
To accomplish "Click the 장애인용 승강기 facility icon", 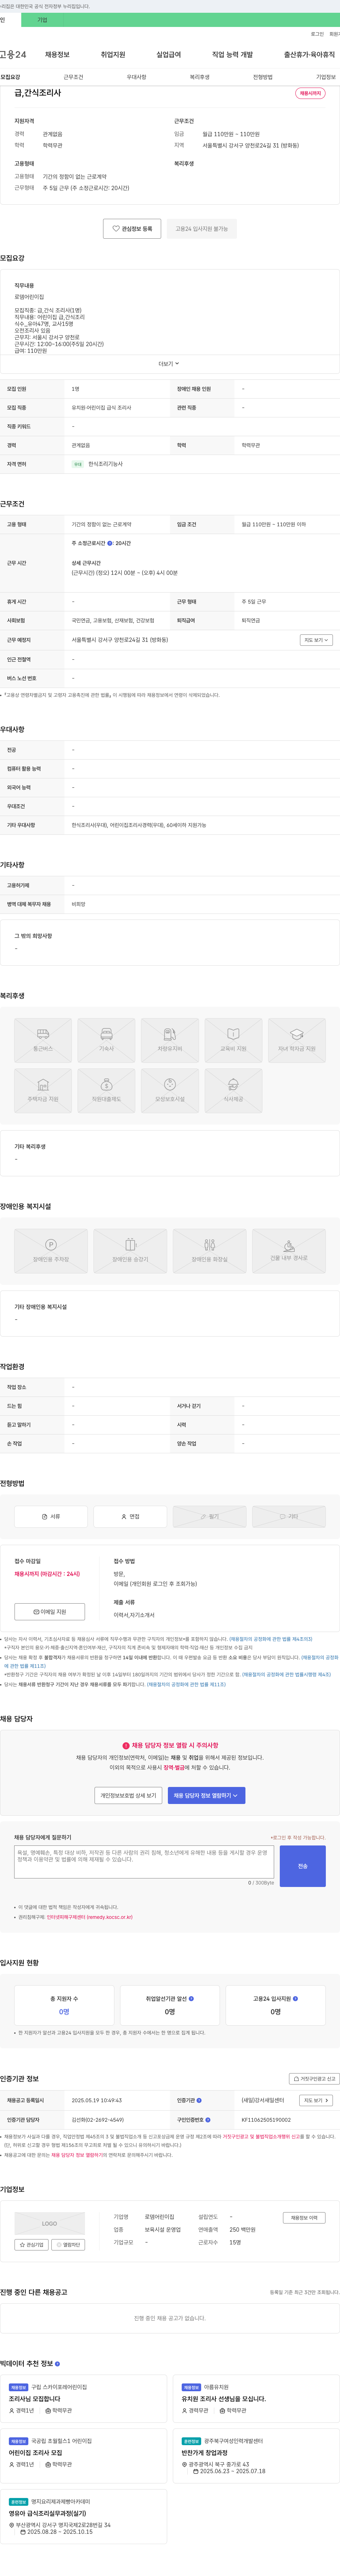I will tap(130, 1251).
